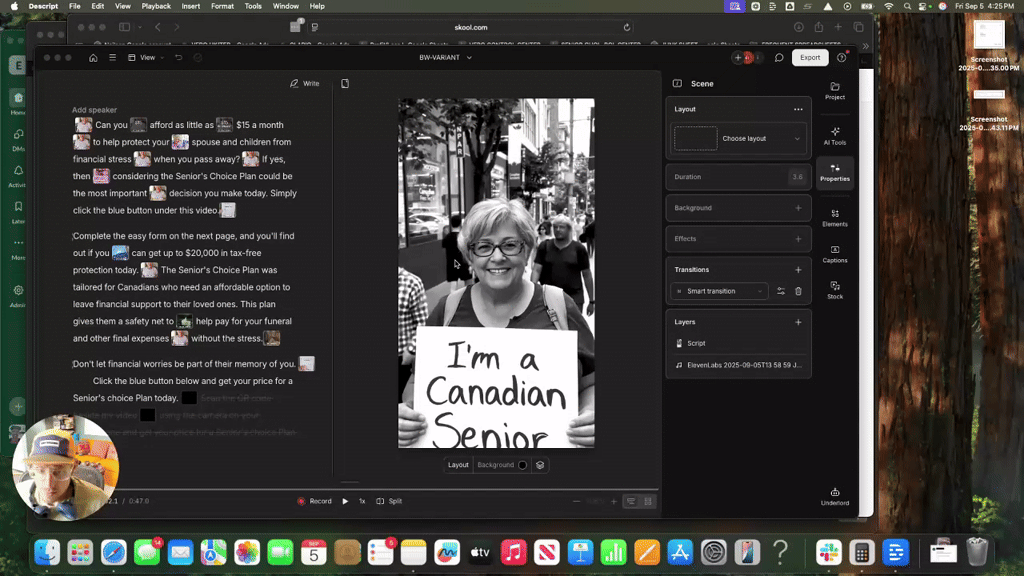Viewport: 1024px width, 576px height.
Task: Open Spotlight search in menu bar
Action: pos(907,6)
